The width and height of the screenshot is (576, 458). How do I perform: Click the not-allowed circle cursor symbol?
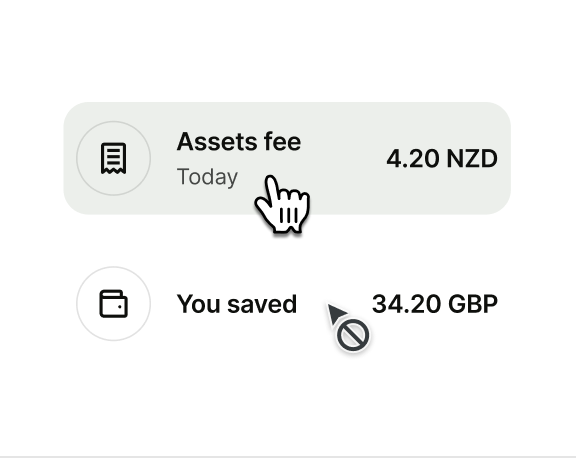tap(353, 335)
